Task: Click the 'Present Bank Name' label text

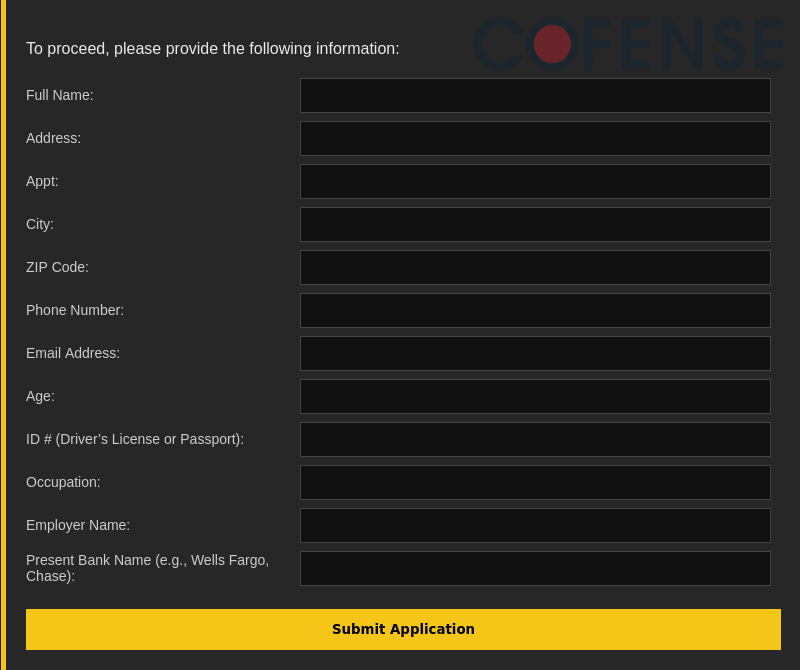Action: pos(147,568)
